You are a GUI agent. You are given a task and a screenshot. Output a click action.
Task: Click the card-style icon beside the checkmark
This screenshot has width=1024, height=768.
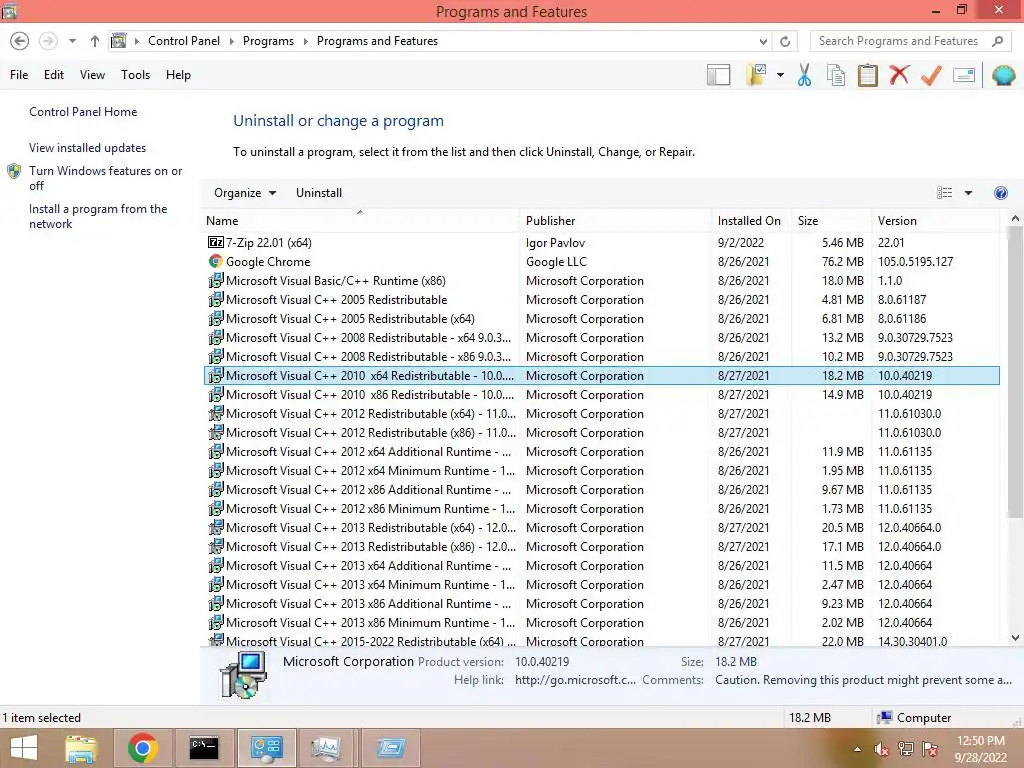tap(964, 75)
